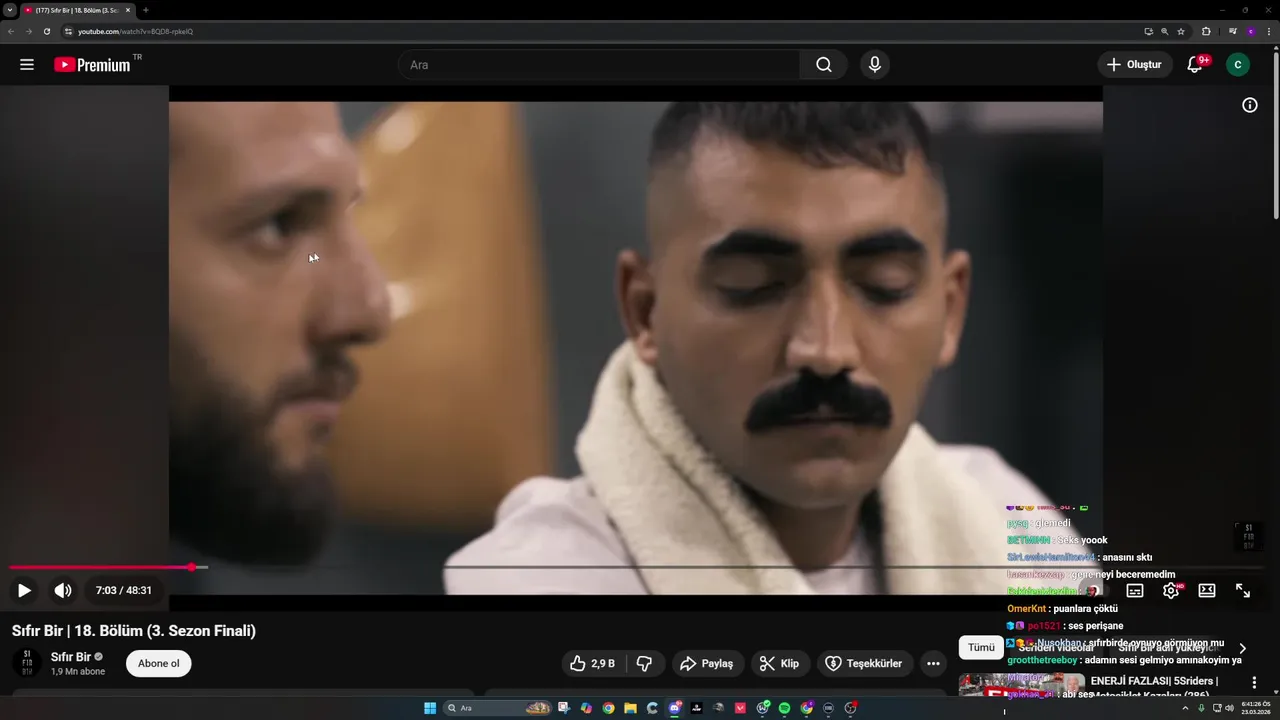Open the notifications bell

(1194, 65)
